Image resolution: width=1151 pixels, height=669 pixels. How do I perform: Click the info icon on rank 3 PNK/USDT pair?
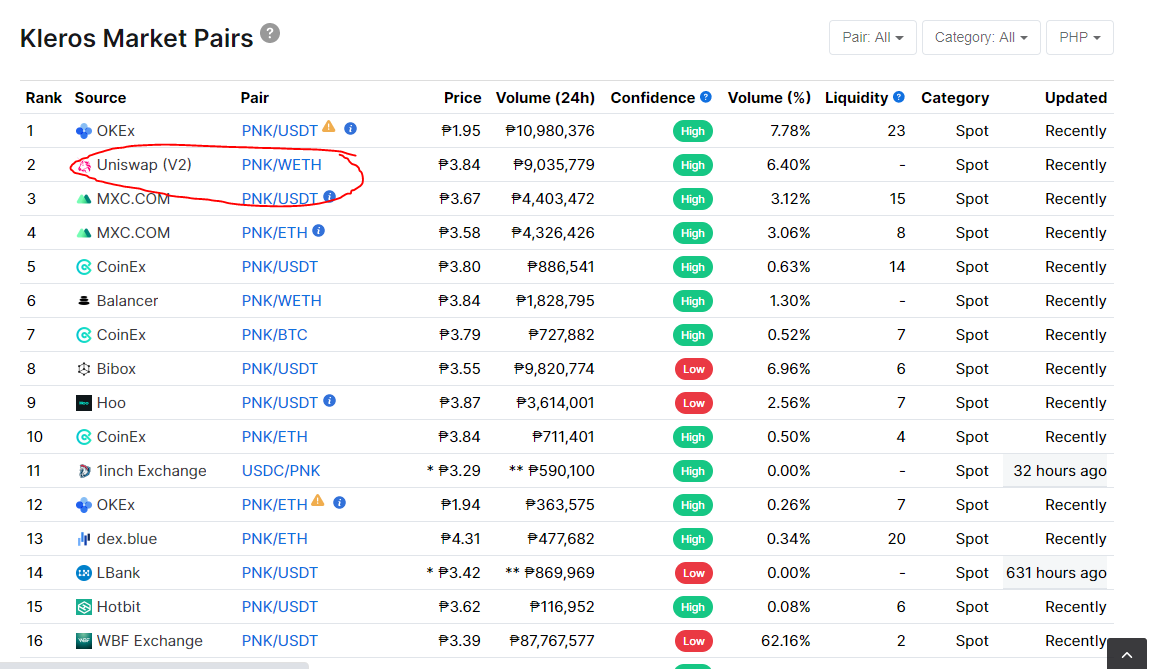coord(330,196)
